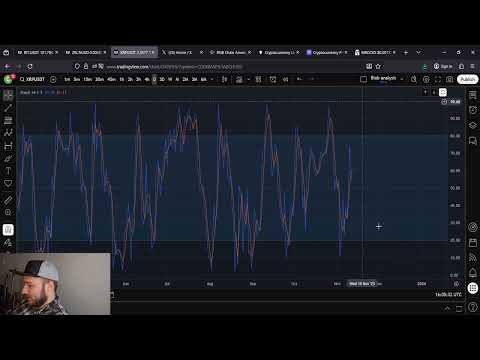Open the Calendar panel
Image resolution: width=480 pixels, height=360 pixels.
click(x=473, y=242)
